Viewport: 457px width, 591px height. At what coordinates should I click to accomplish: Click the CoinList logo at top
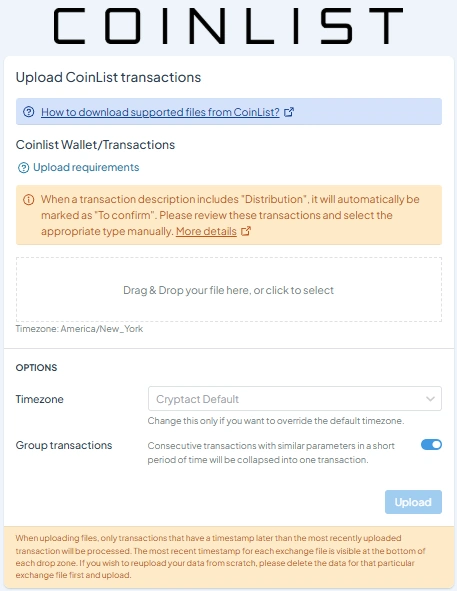point(228,26)
